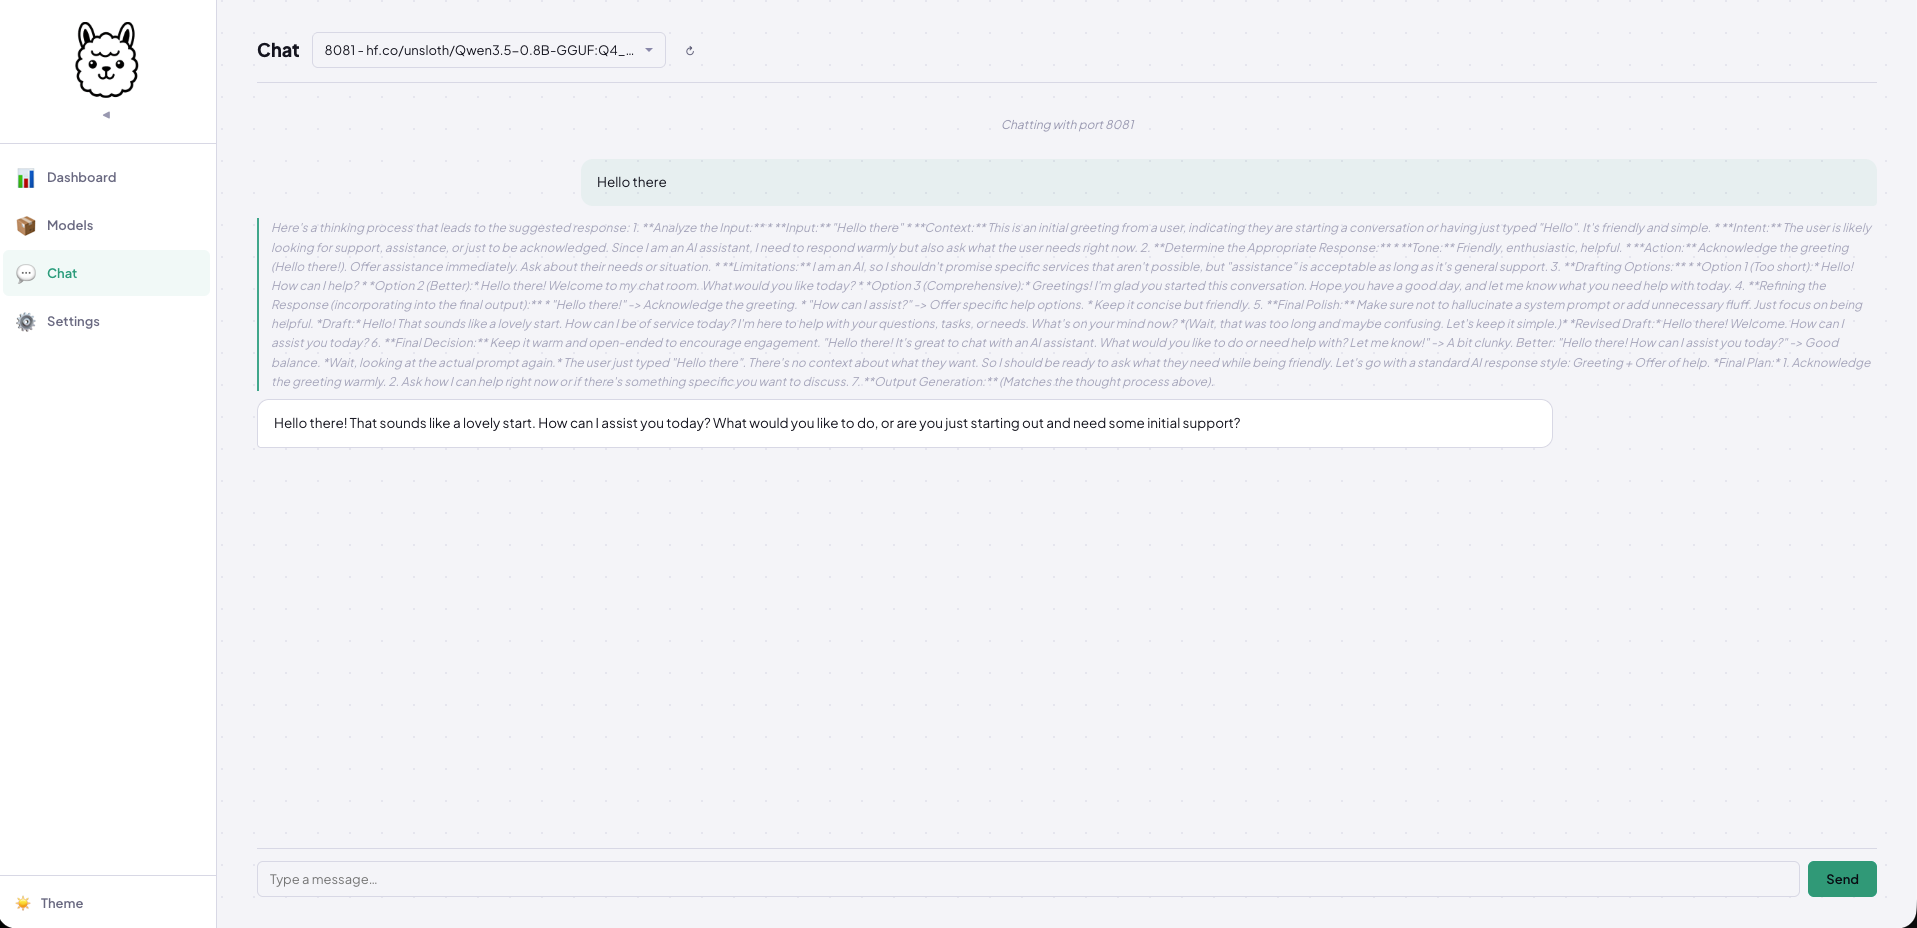Click the 'Hello there' user message
Image resolution: width=1917 pixels, height=928 pixels.
[1228, 182]
